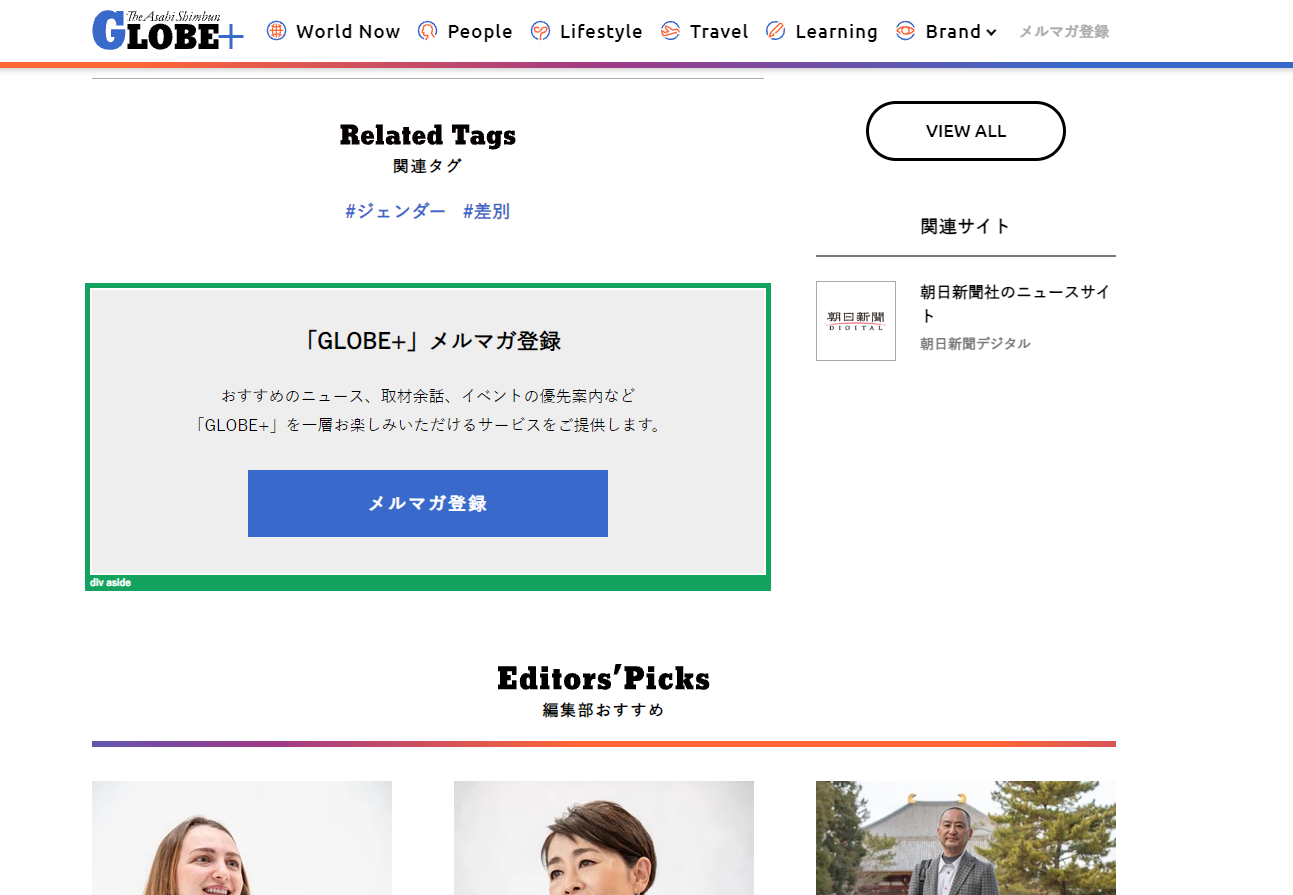
Task: Click メルマガ登録 in the header
Action: 1063,31
